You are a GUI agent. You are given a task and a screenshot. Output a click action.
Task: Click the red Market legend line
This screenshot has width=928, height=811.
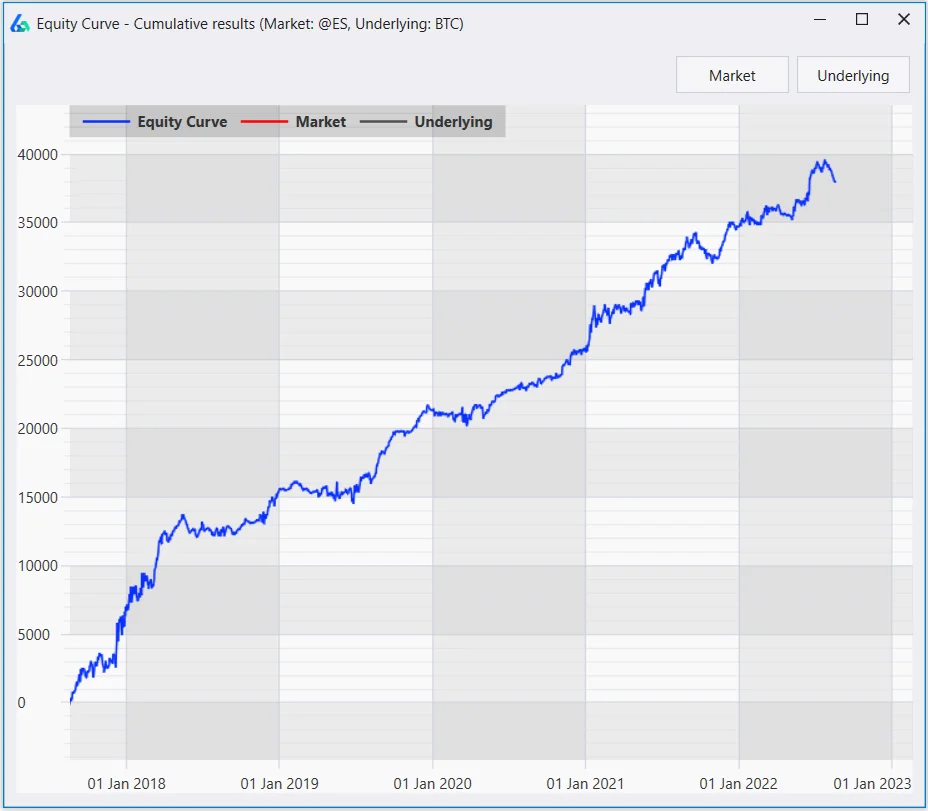click(265, 122)
